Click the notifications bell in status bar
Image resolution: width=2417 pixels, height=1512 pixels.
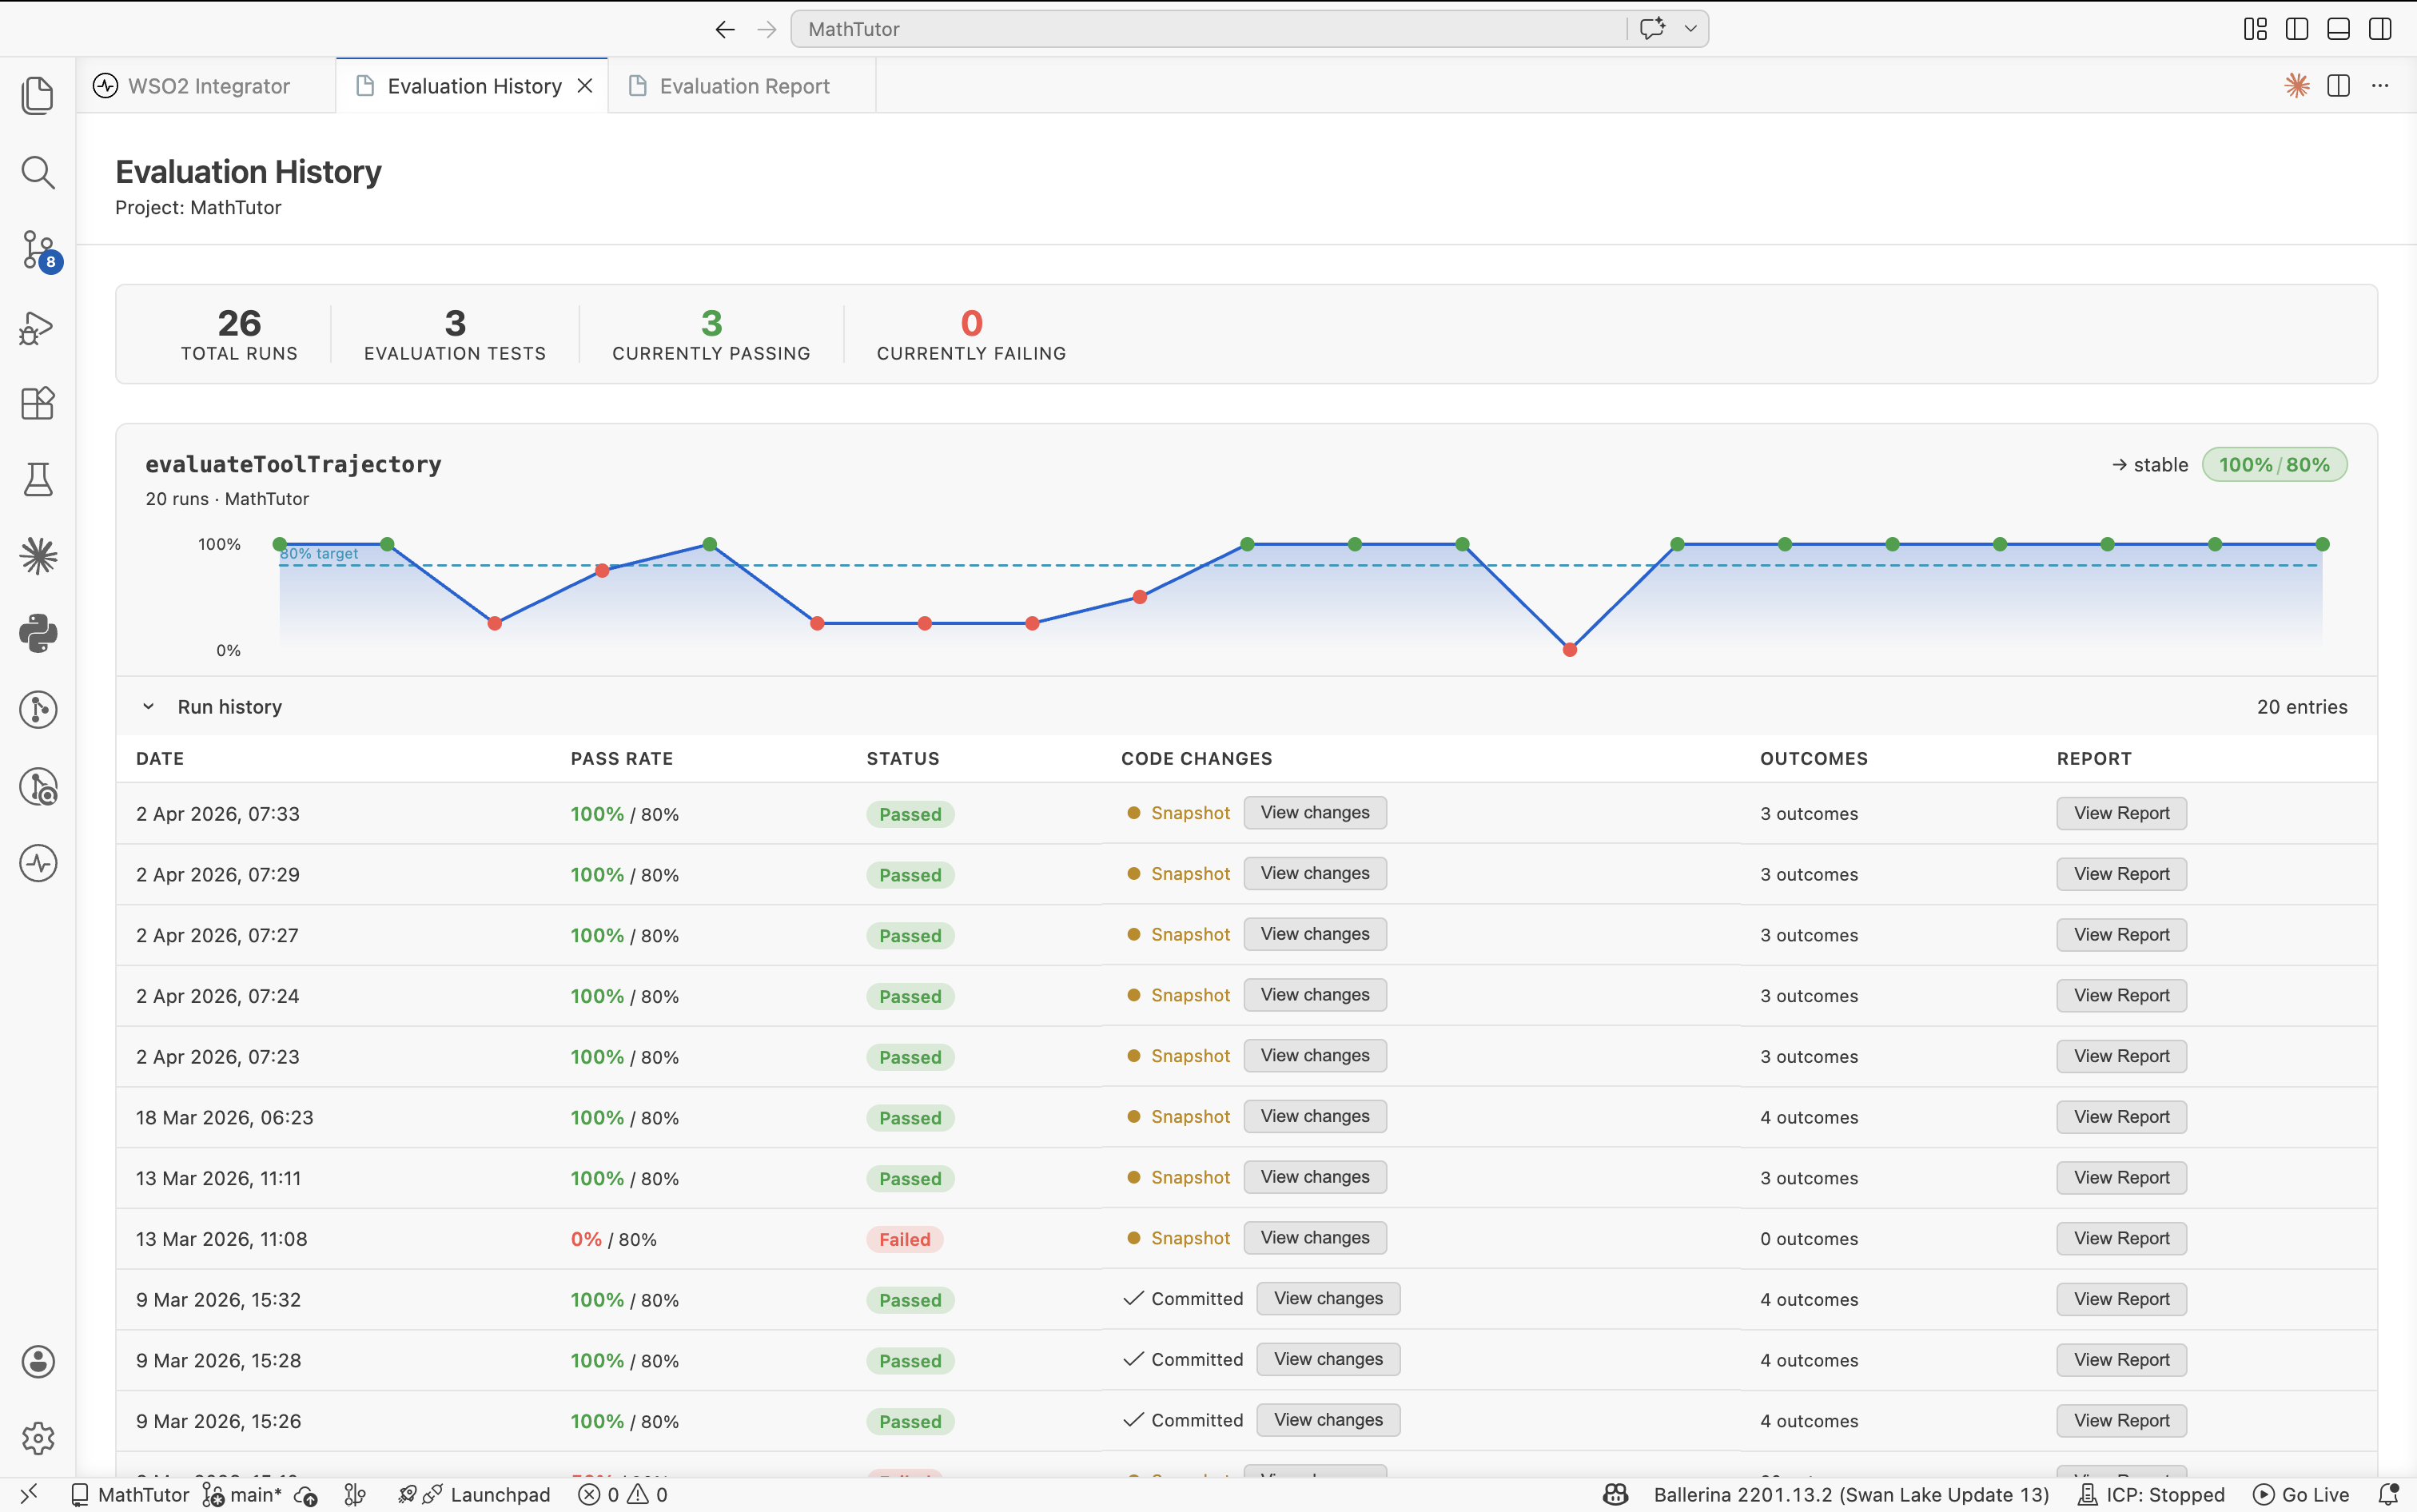[2388, 1494]
